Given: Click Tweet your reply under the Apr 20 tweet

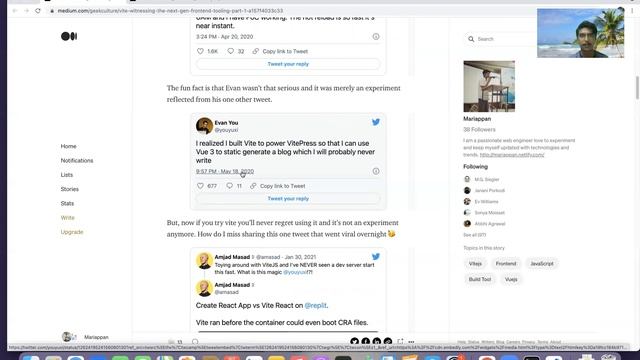Looking at the screenshot, I should tap(288, 64).
